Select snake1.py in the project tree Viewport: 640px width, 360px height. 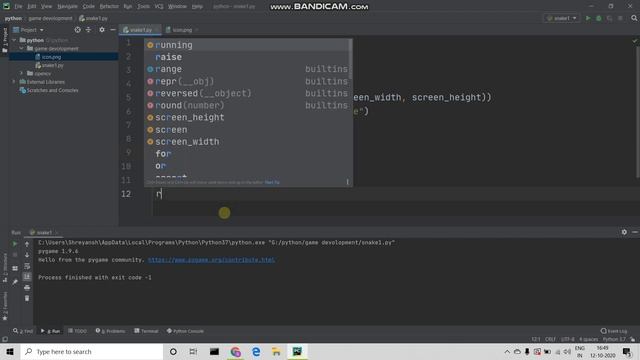pyautogui.click(x=52, y=65)
